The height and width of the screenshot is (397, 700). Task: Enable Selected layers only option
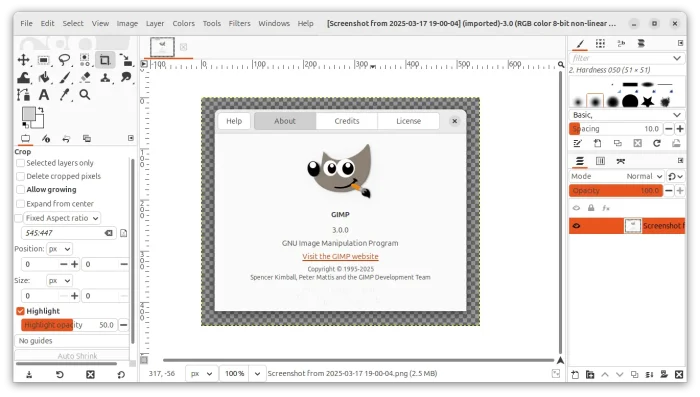[20, 163]
